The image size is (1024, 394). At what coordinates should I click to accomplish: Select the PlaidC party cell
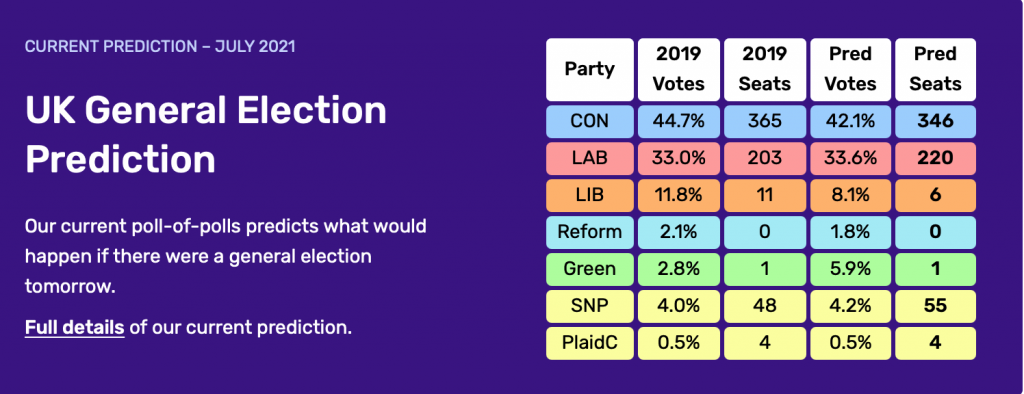click(x=590, y=343)
